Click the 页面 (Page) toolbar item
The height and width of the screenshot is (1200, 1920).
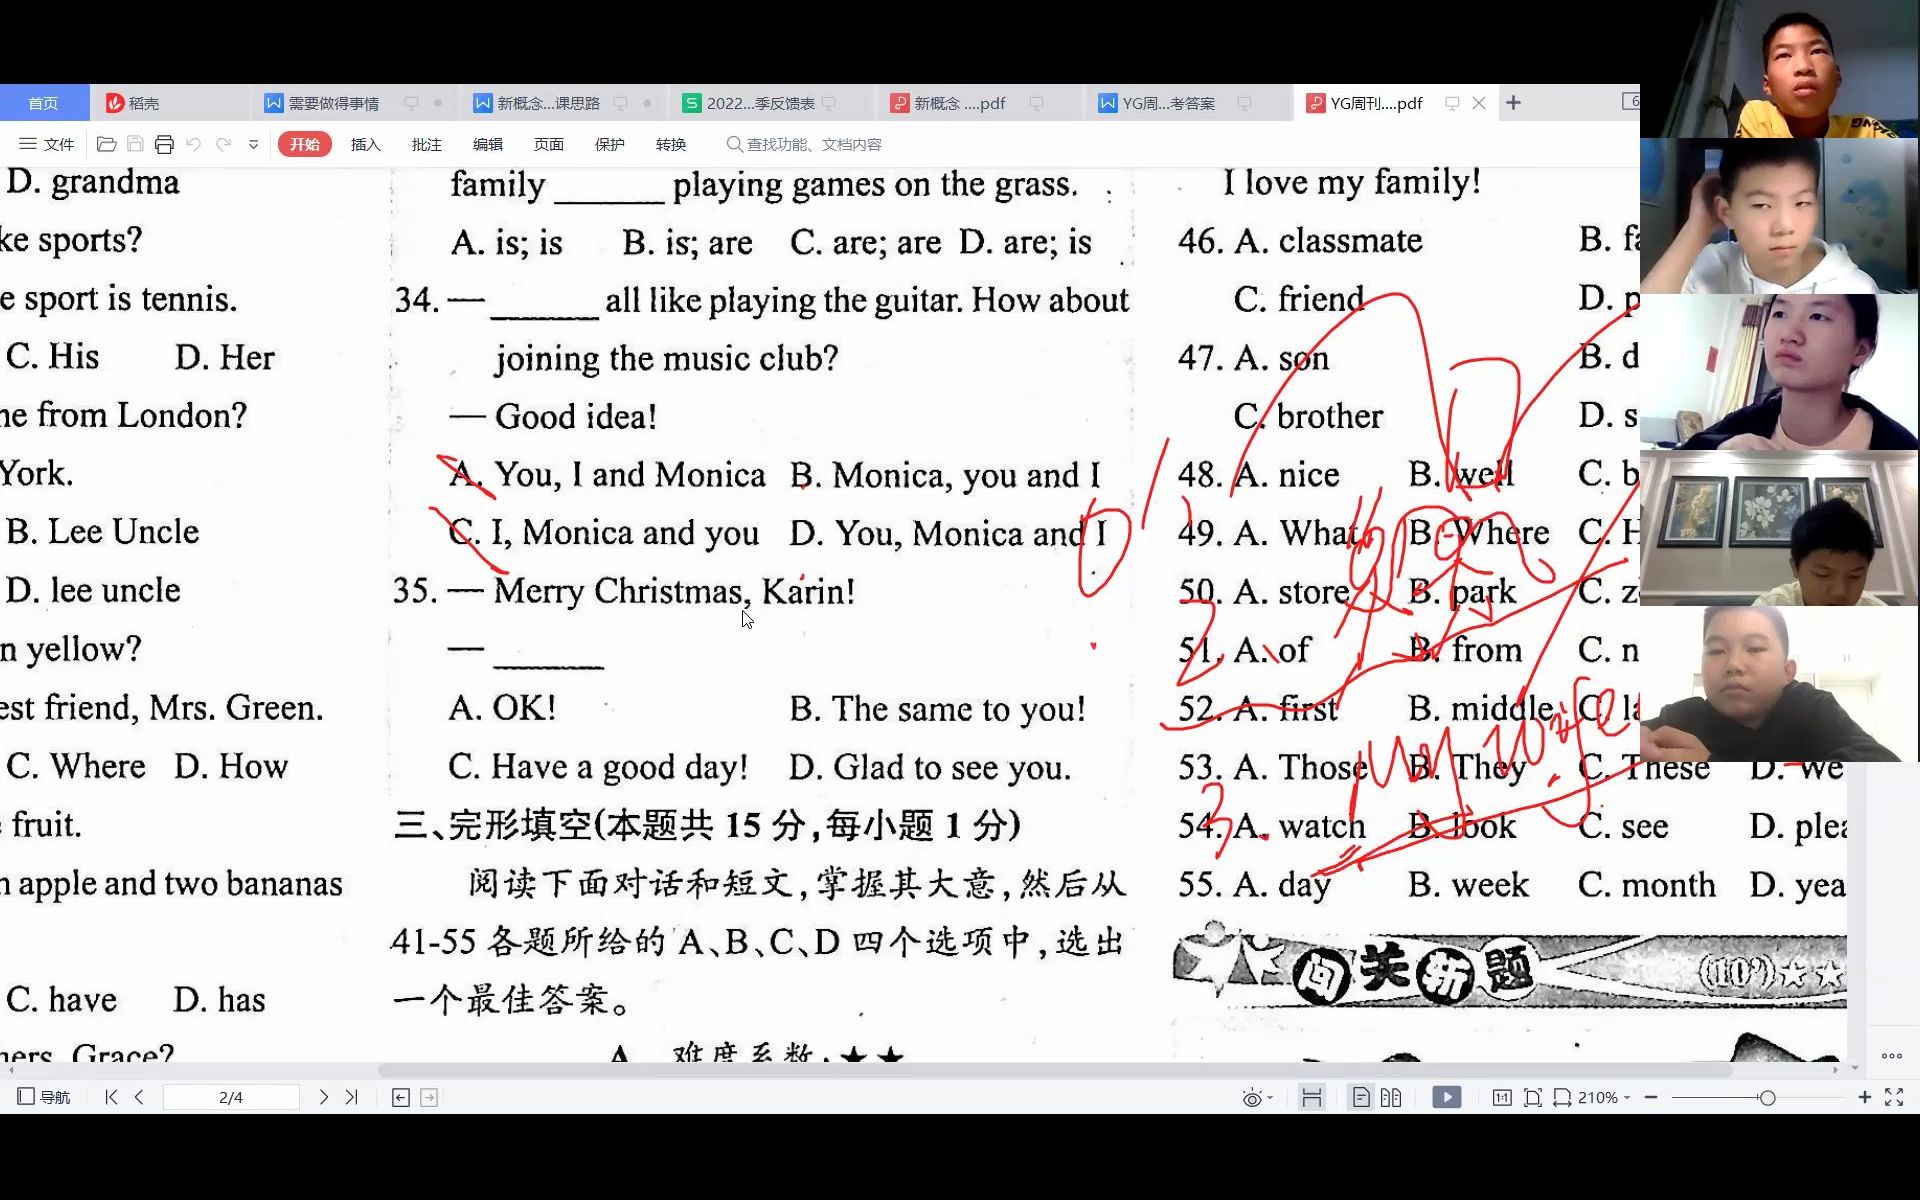point(547,142)
